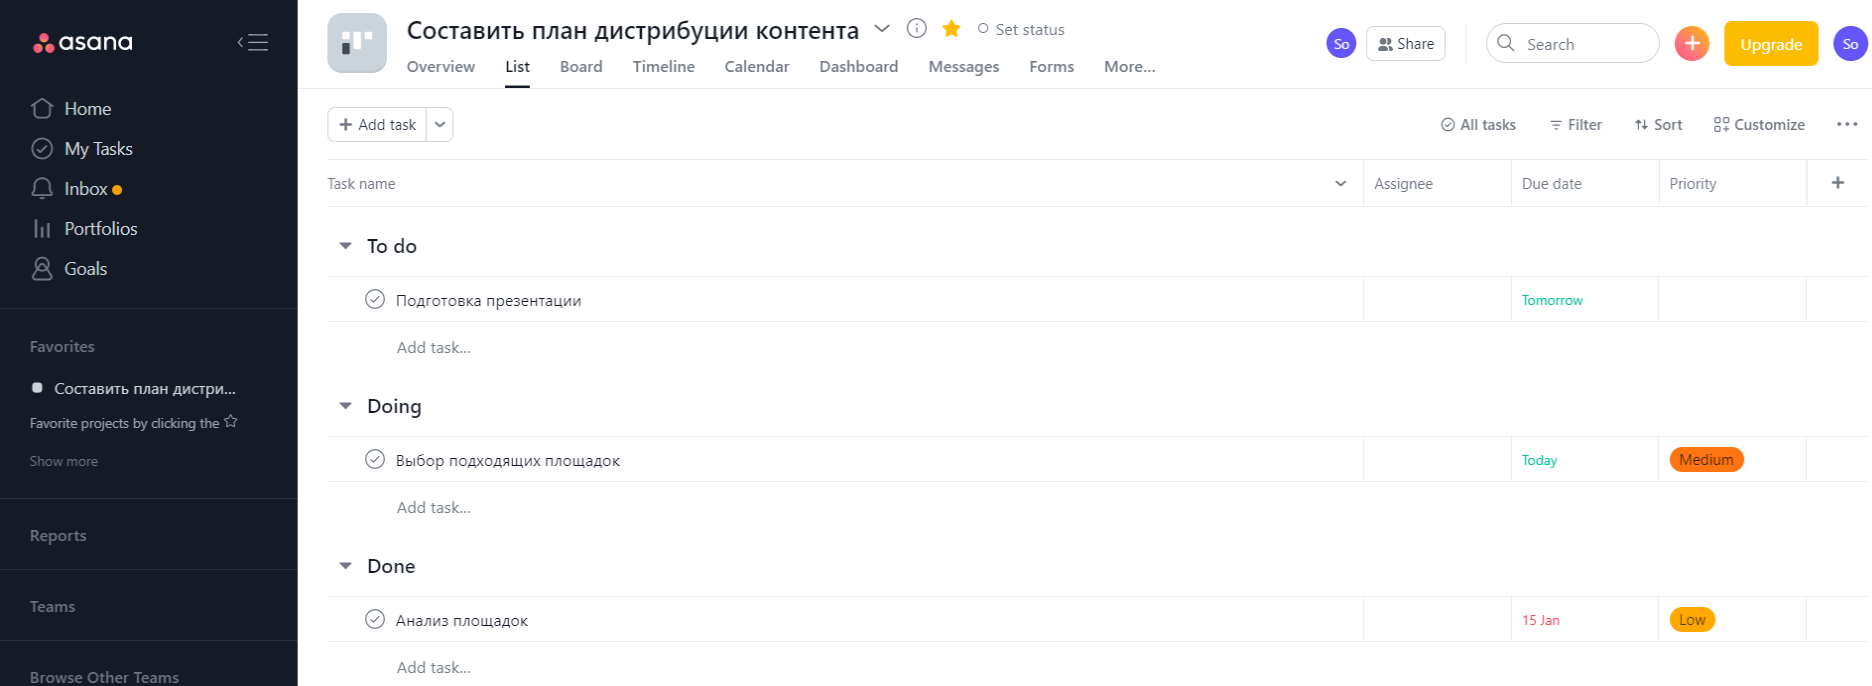Switch to the Board tab
Image resolution: width=1872 pixels, height=686 pixels.
[x=580, y=67]
